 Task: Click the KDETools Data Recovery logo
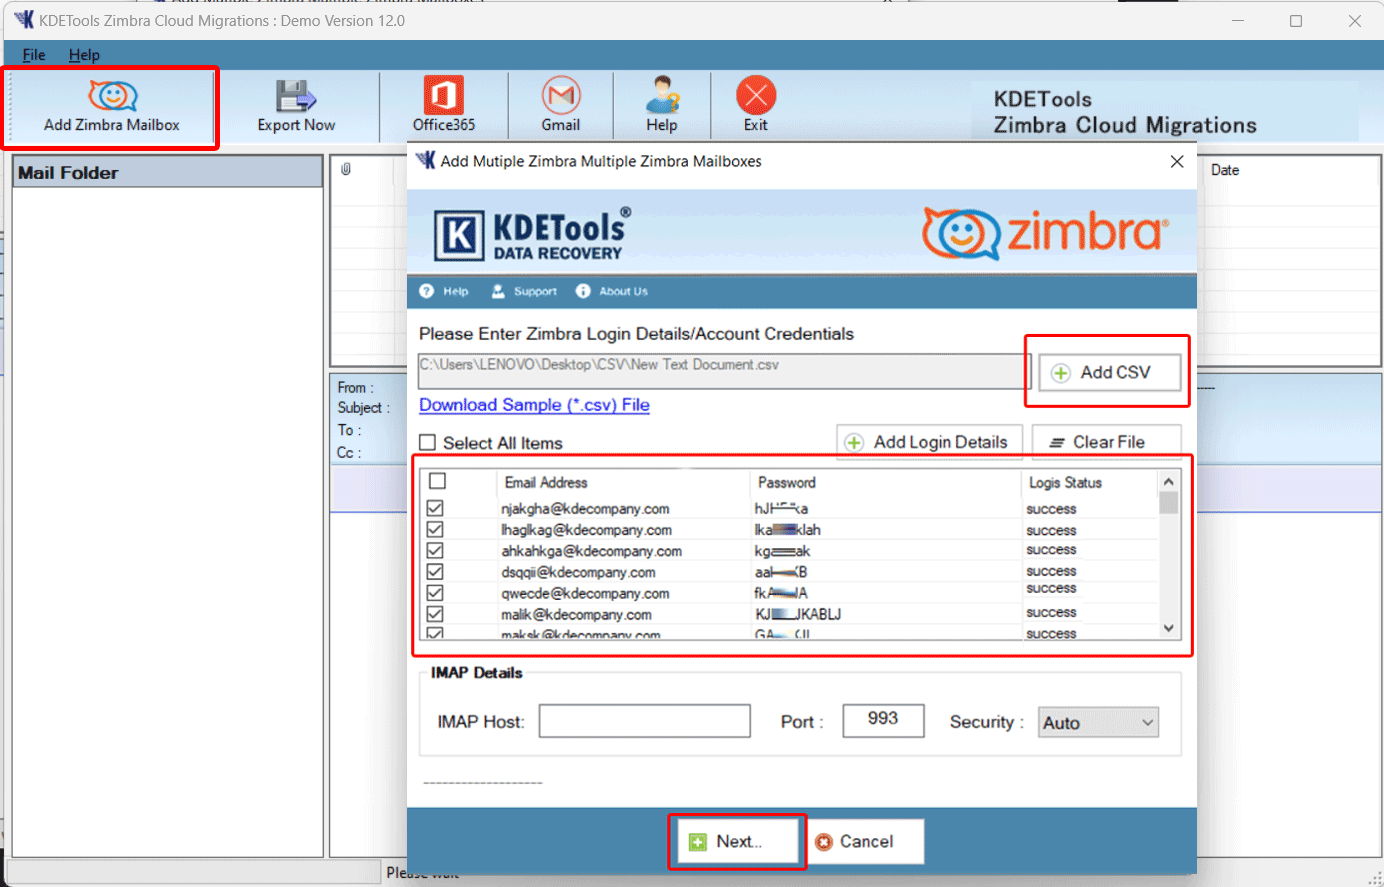point(532,233)
